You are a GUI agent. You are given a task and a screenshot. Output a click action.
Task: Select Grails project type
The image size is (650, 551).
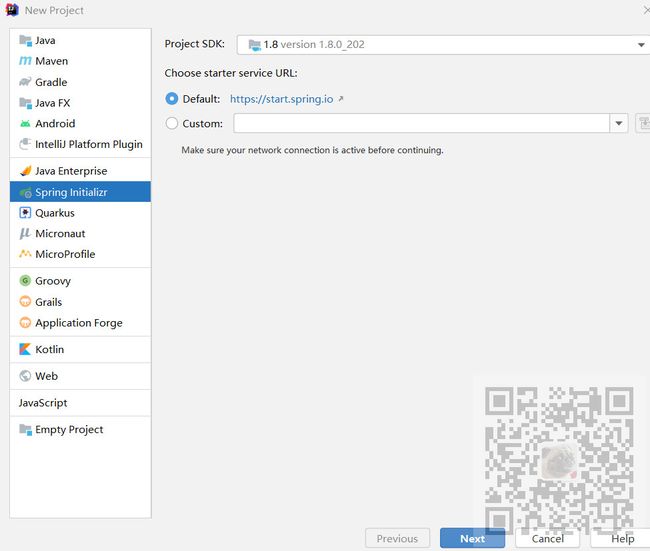[80, 301]
